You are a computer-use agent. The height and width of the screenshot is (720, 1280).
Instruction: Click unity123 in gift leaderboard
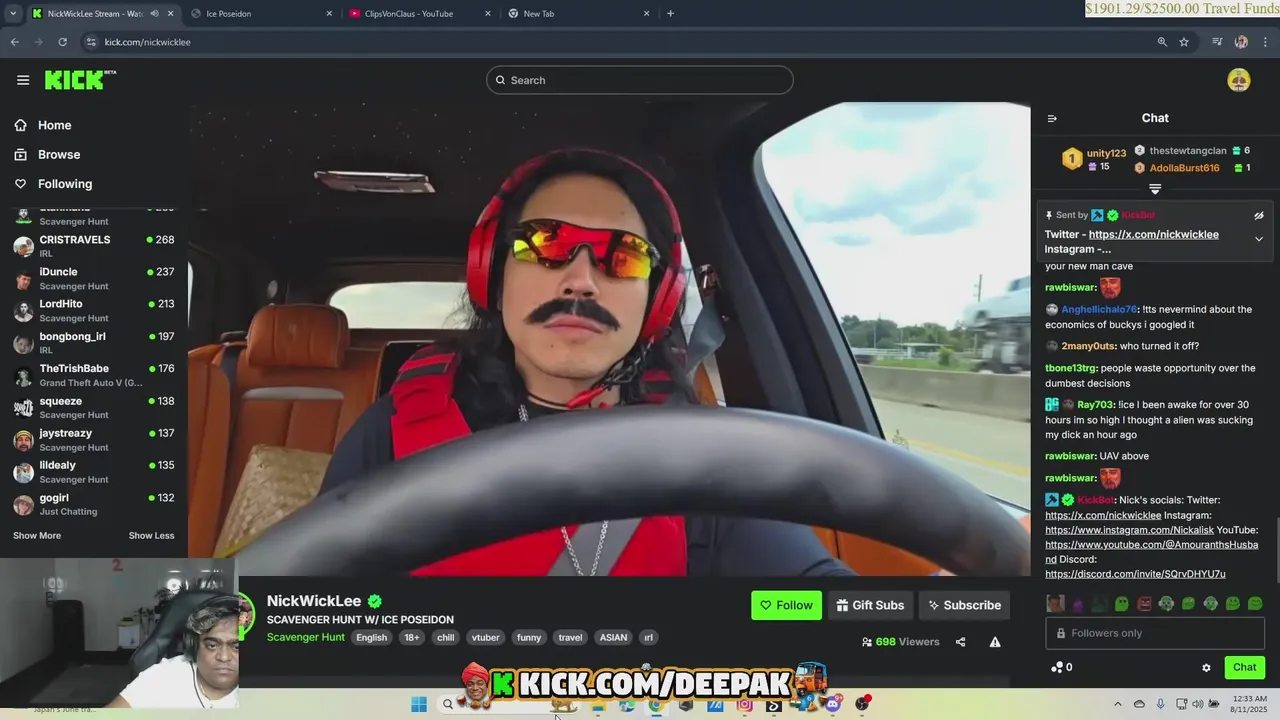tap(1106, 153)
